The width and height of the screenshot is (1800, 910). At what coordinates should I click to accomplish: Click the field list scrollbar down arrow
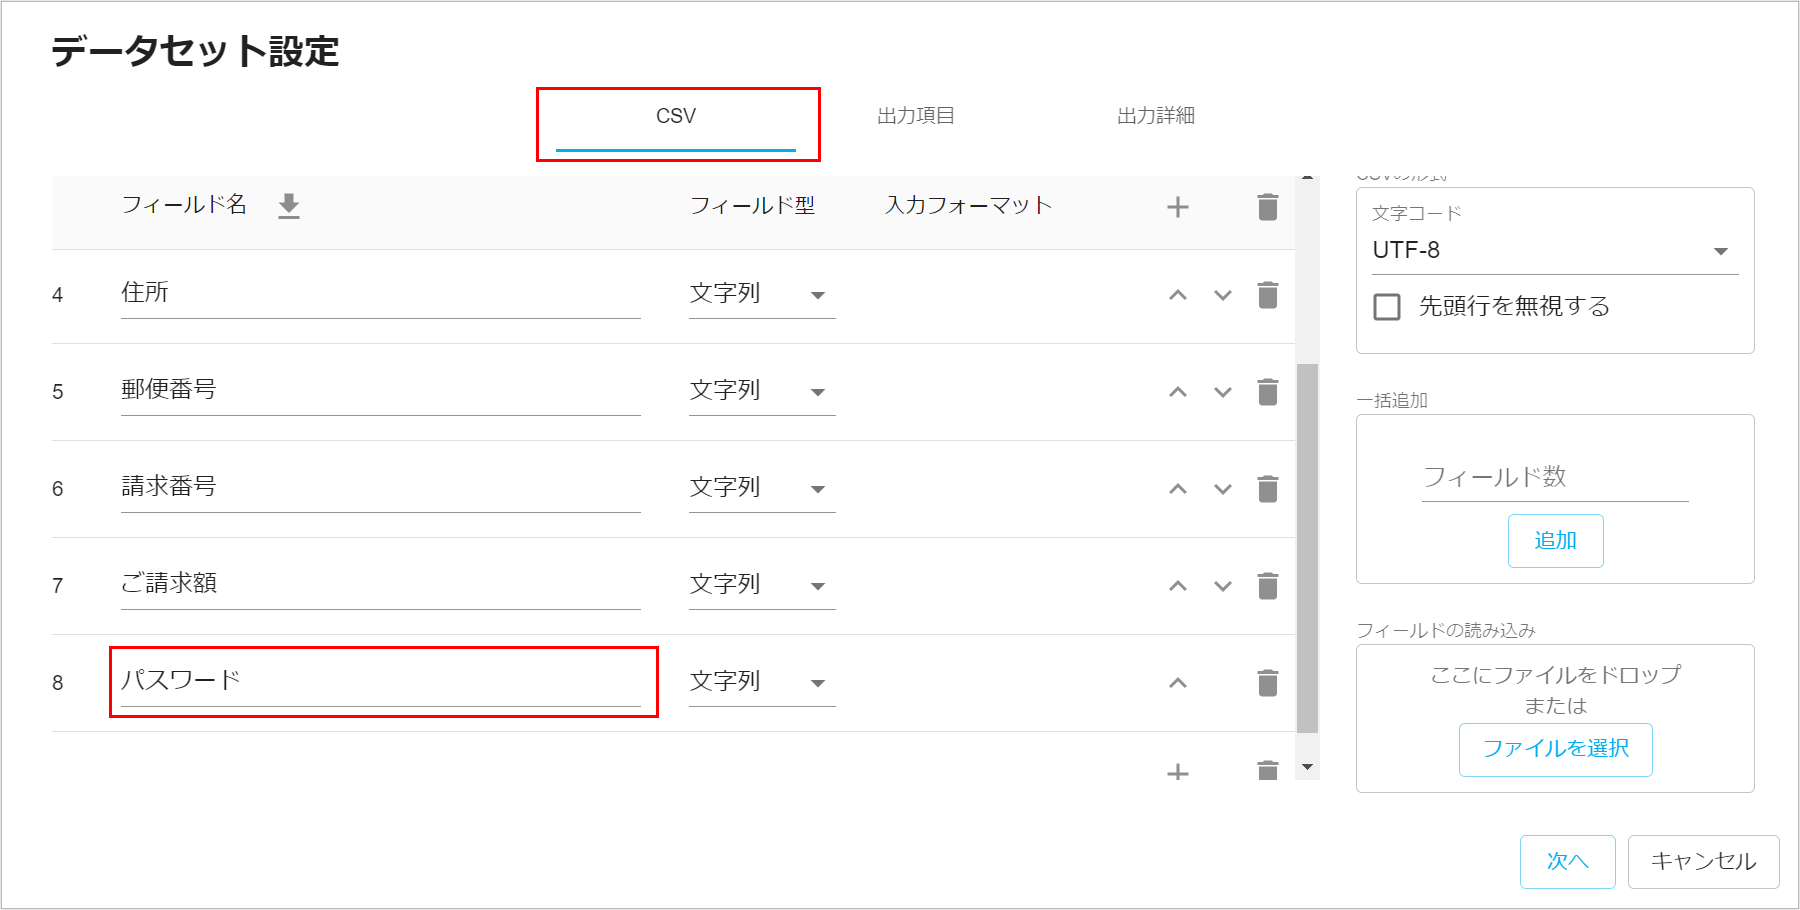pos(1307,767)
